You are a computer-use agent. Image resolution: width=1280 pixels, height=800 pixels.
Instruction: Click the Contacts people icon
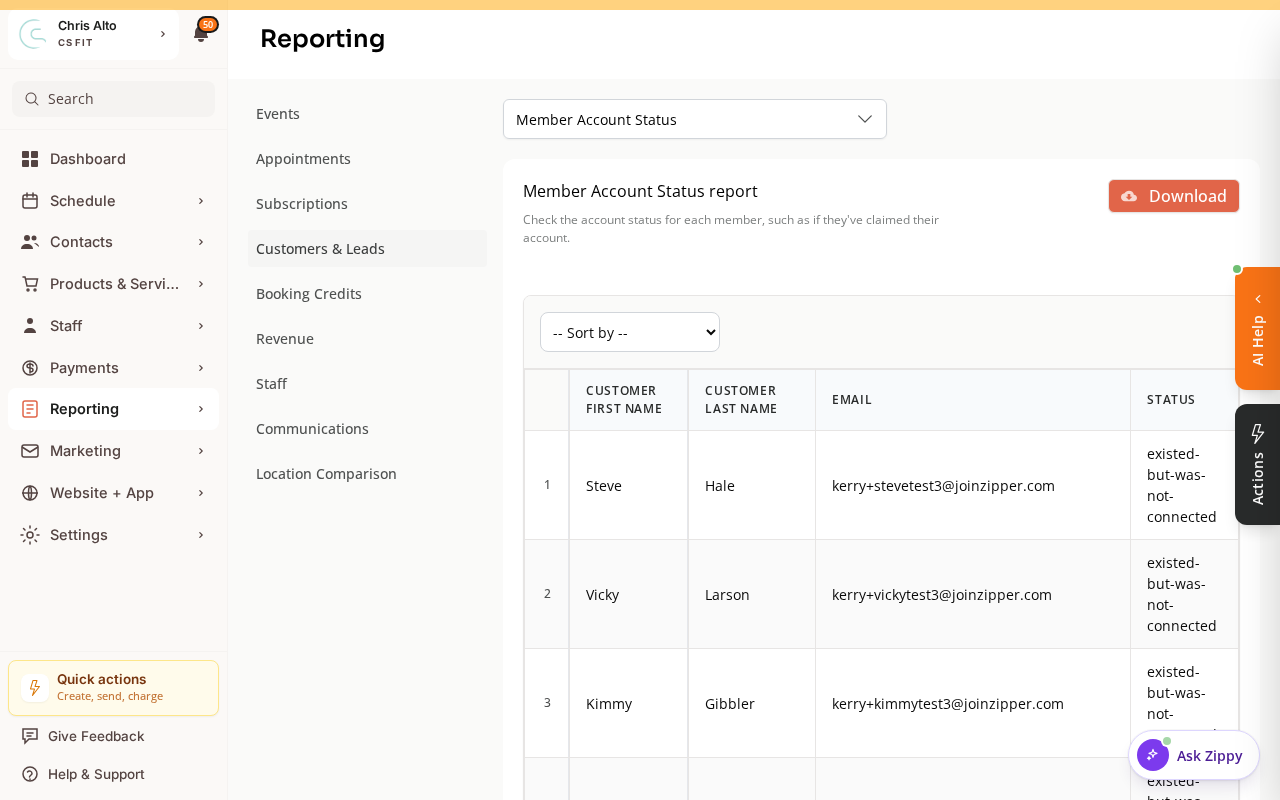[30, 242]
